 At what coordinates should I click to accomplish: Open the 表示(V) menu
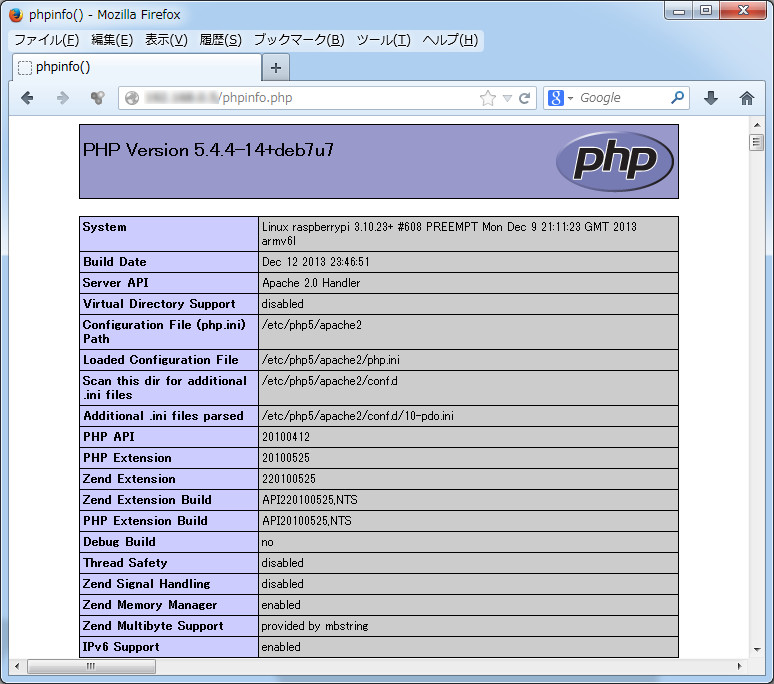(166, 40)
